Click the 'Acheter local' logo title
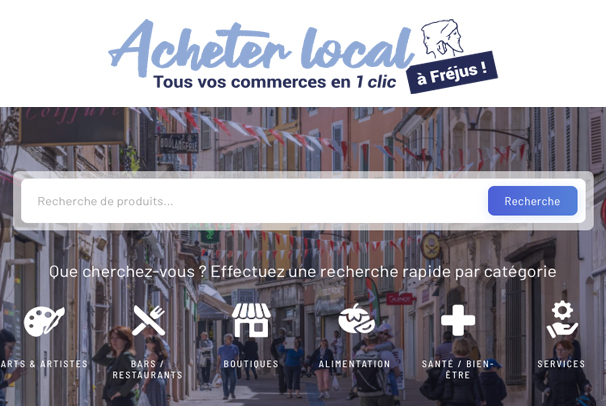 261,47
